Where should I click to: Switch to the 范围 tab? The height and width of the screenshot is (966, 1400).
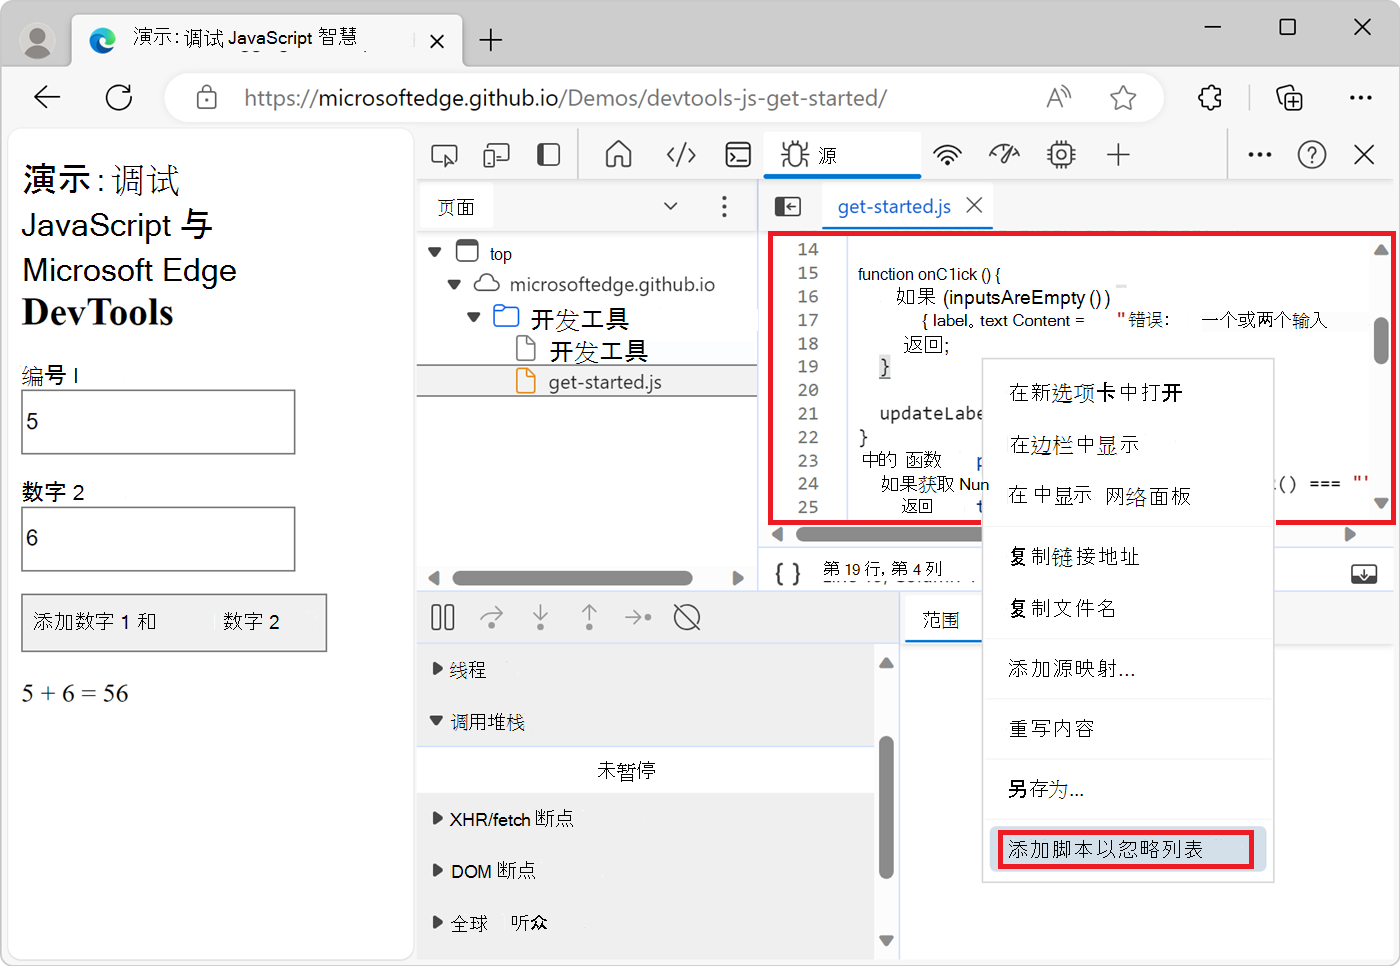[x=941, y=619]
